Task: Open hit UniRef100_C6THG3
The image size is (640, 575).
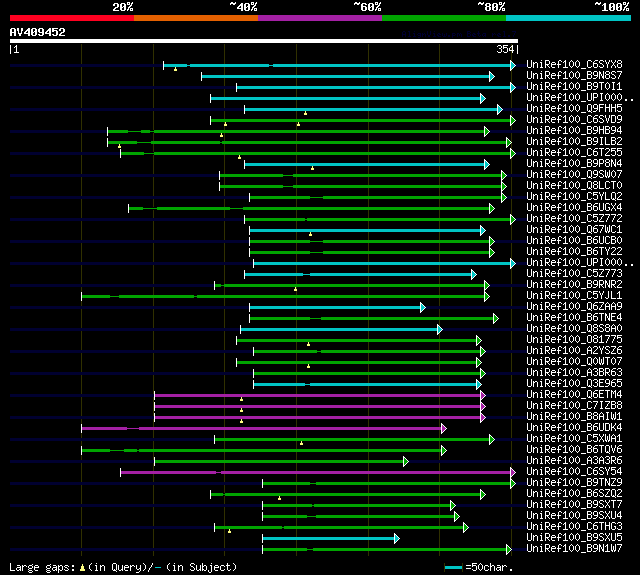Action: coord(574,527)
